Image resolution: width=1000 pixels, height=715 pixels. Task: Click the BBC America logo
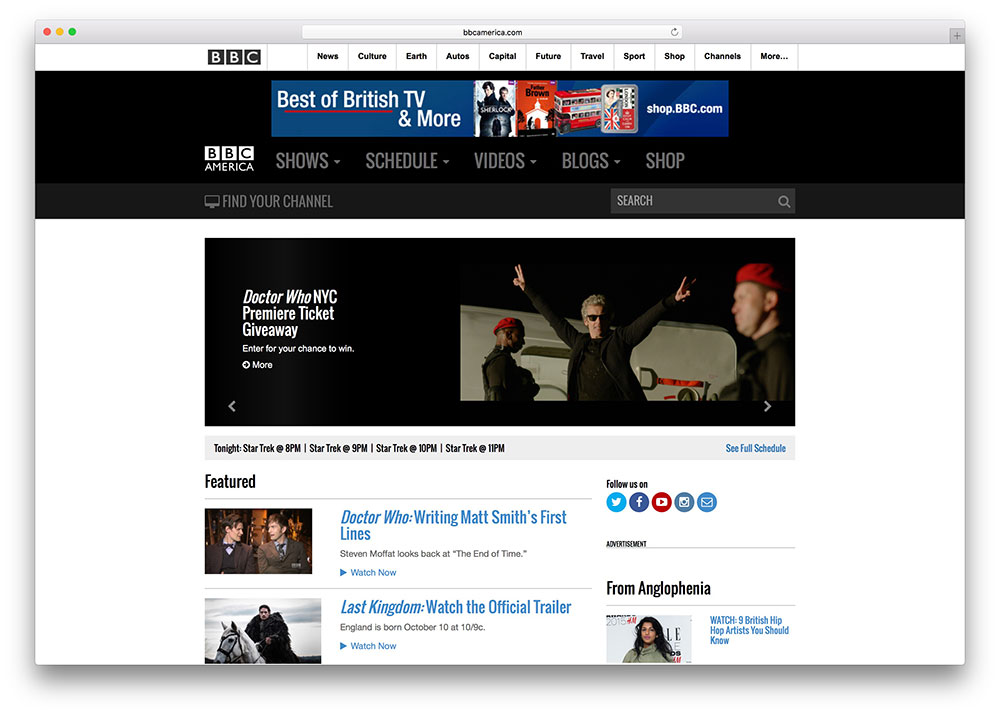coord(229,159)
